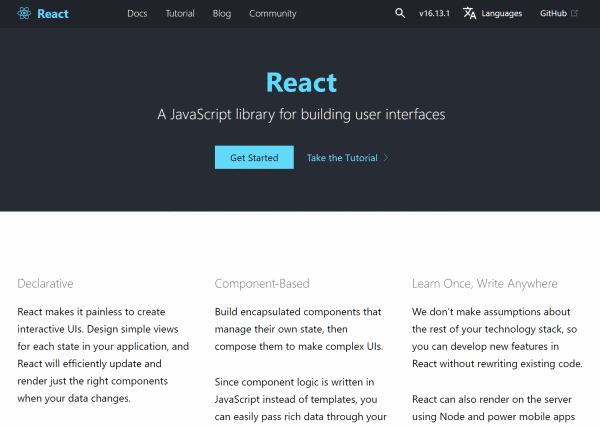Open the Community nav item

point(273,14)
